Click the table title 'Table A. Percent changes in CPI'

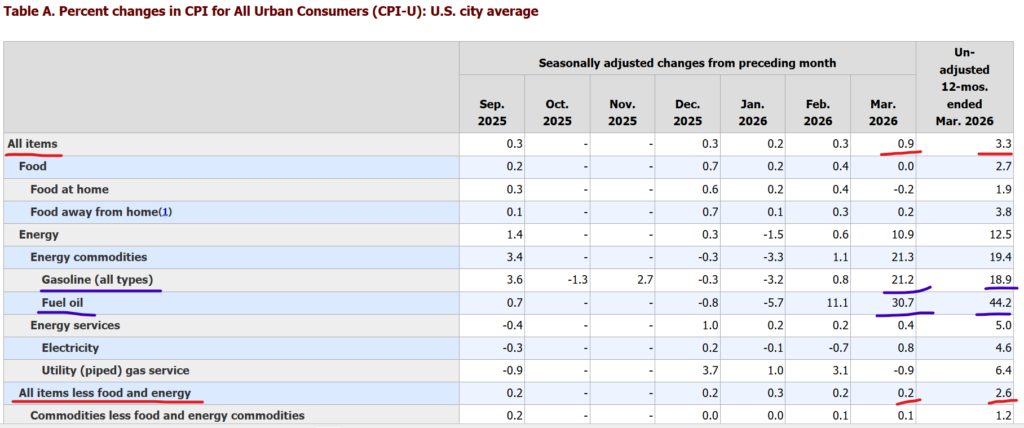(272, 12)
